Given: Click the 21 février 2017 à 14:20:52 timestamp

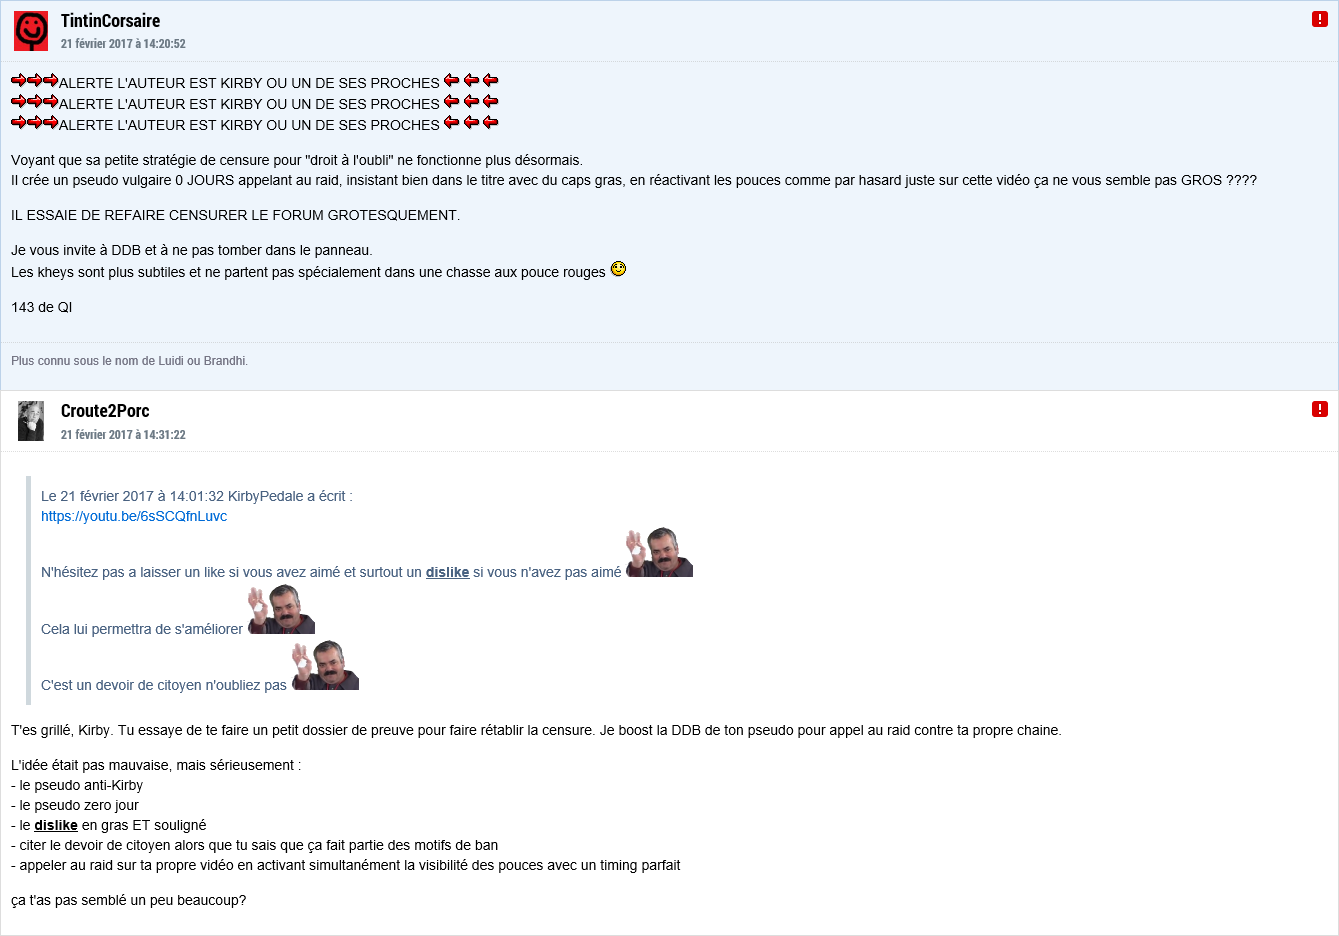Looking at the screenshot, I should click(123, 44).
